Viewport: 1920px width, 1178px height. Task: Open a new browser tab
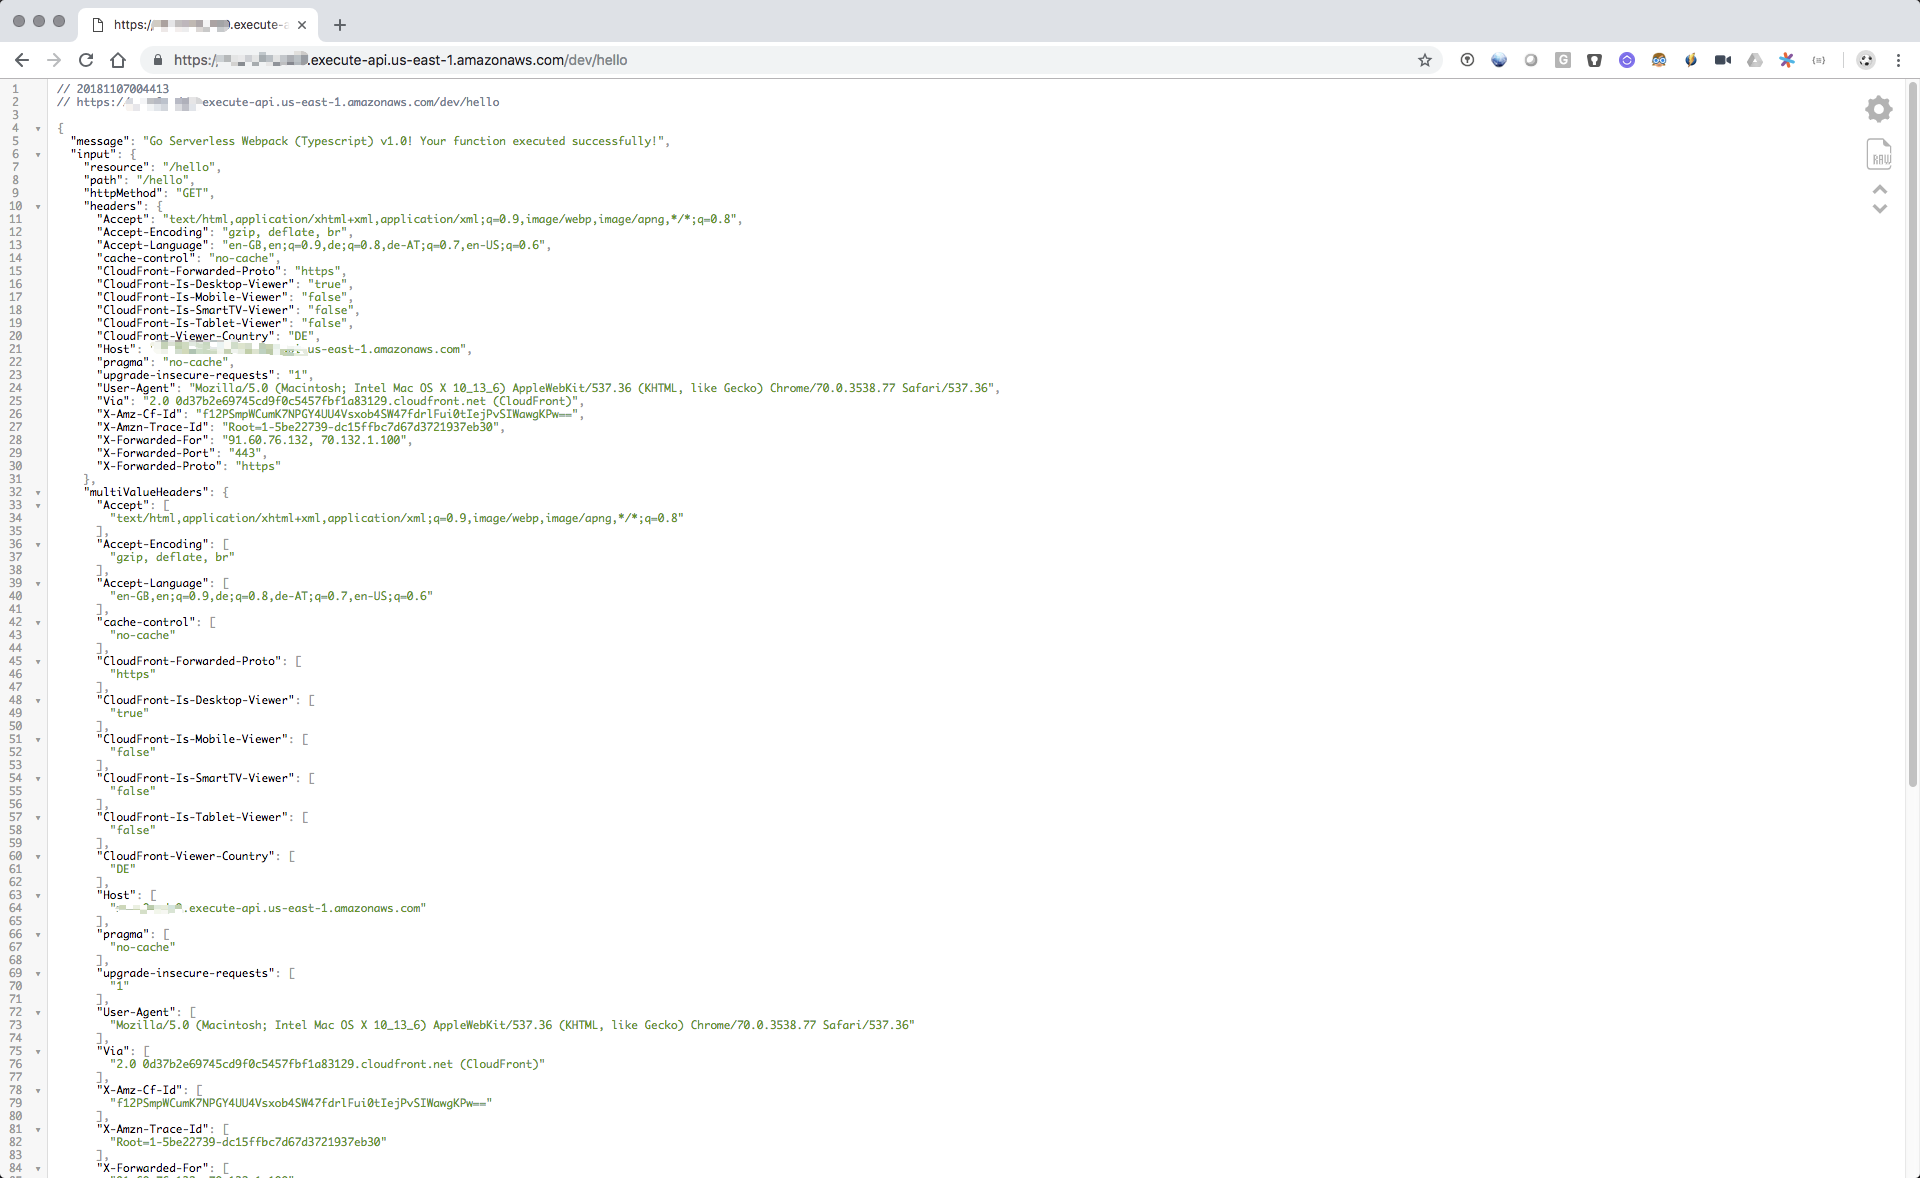point(340,24)
